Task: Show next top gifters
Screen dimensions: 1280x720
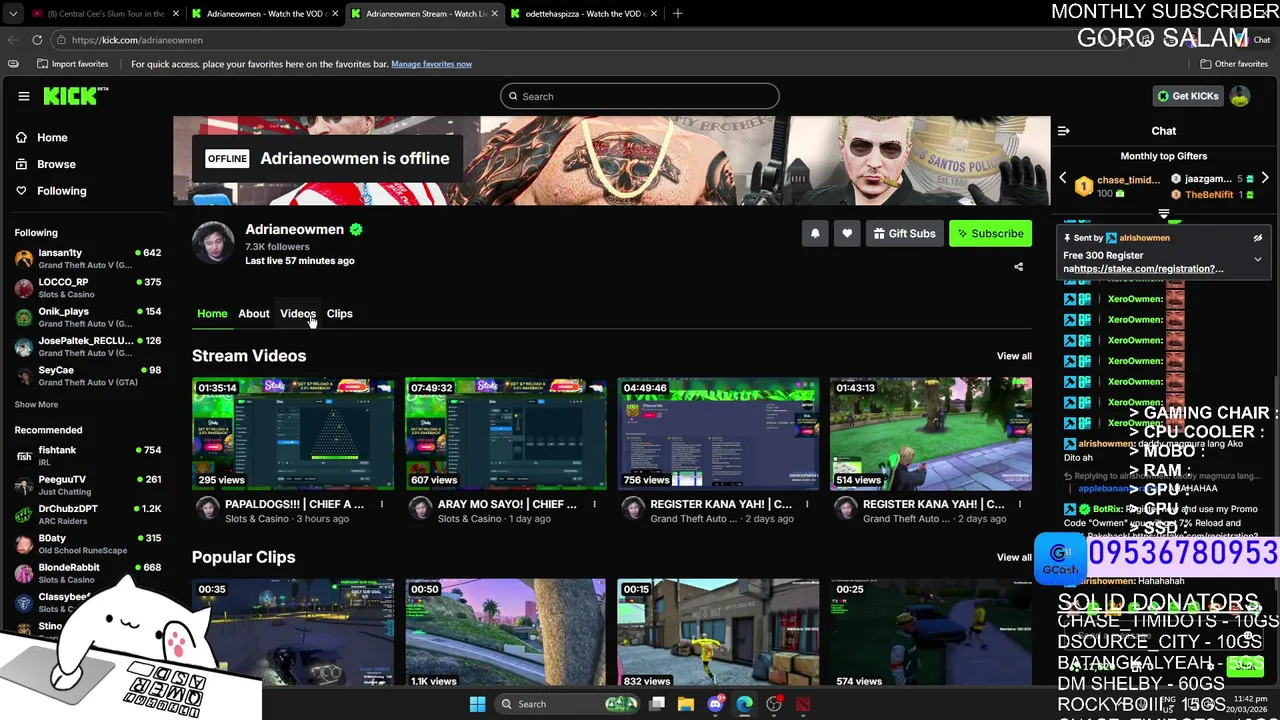Action: click(x=1265, y=178)
